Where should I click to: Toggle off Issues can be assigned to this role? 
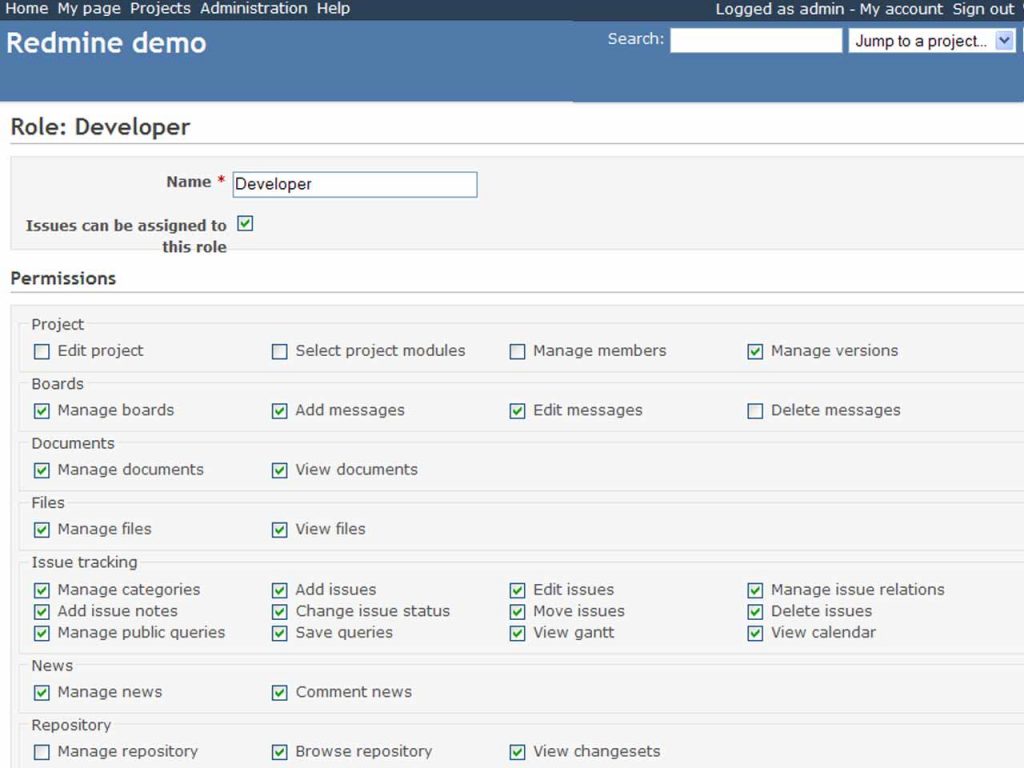245,223
